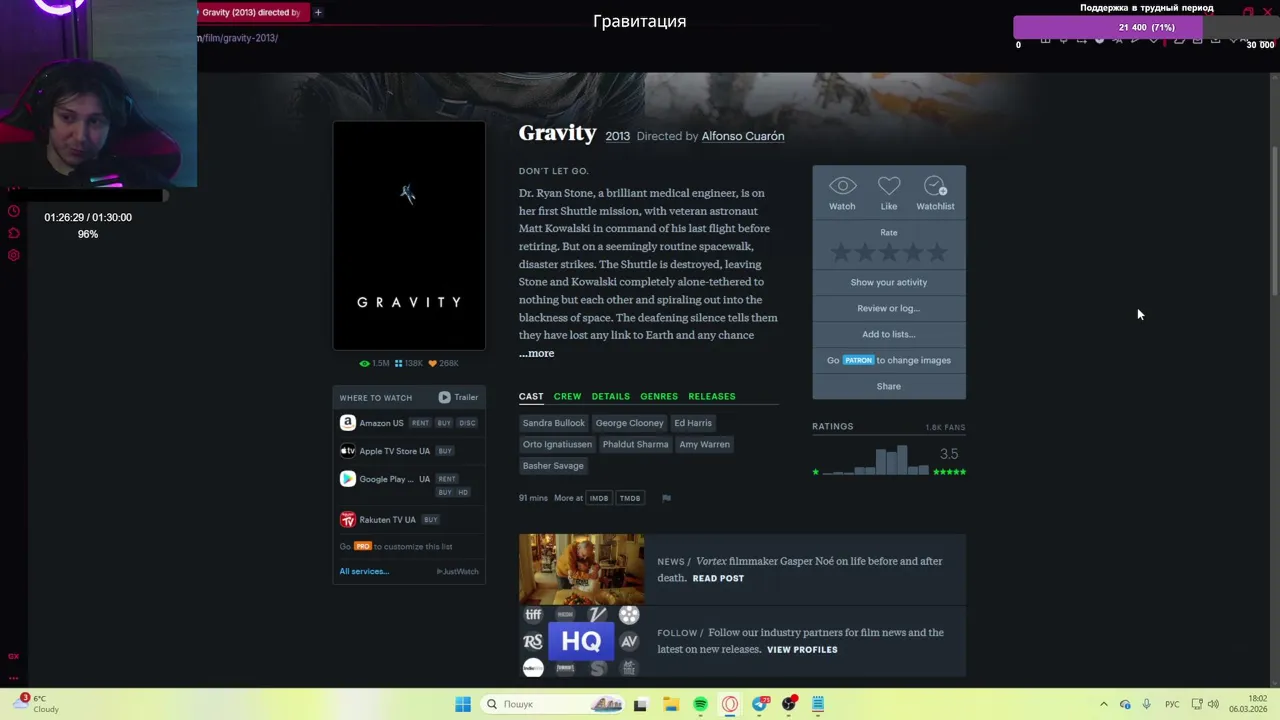Switch to the Releases tab

[712, 396]
